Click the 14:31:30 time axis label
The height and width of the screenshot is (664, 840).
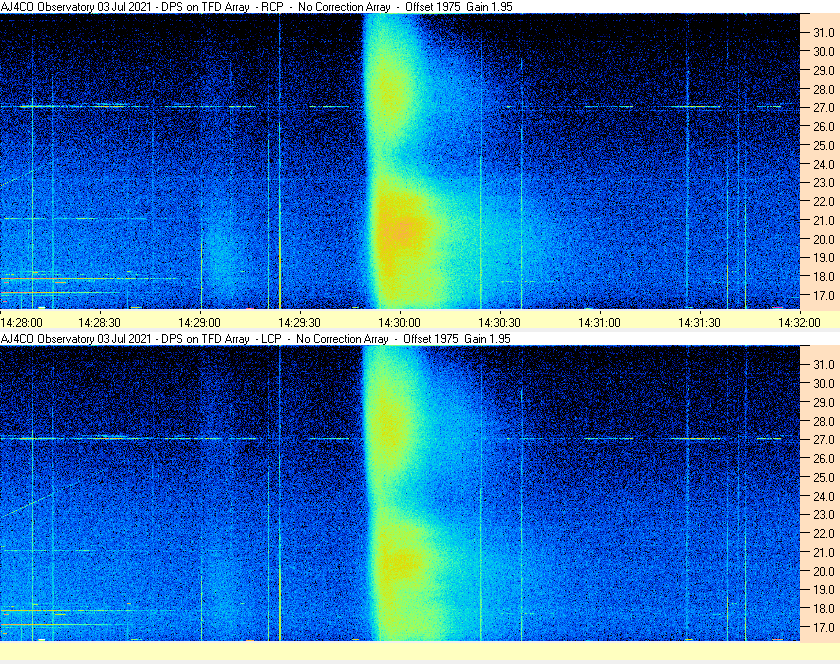pos(699,323)
